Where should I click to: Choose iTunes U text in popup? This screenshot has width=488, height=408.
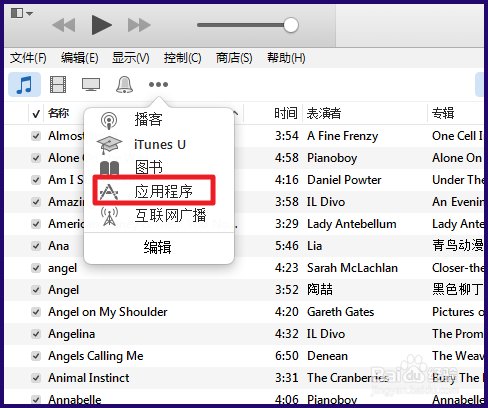coord(160,145)
